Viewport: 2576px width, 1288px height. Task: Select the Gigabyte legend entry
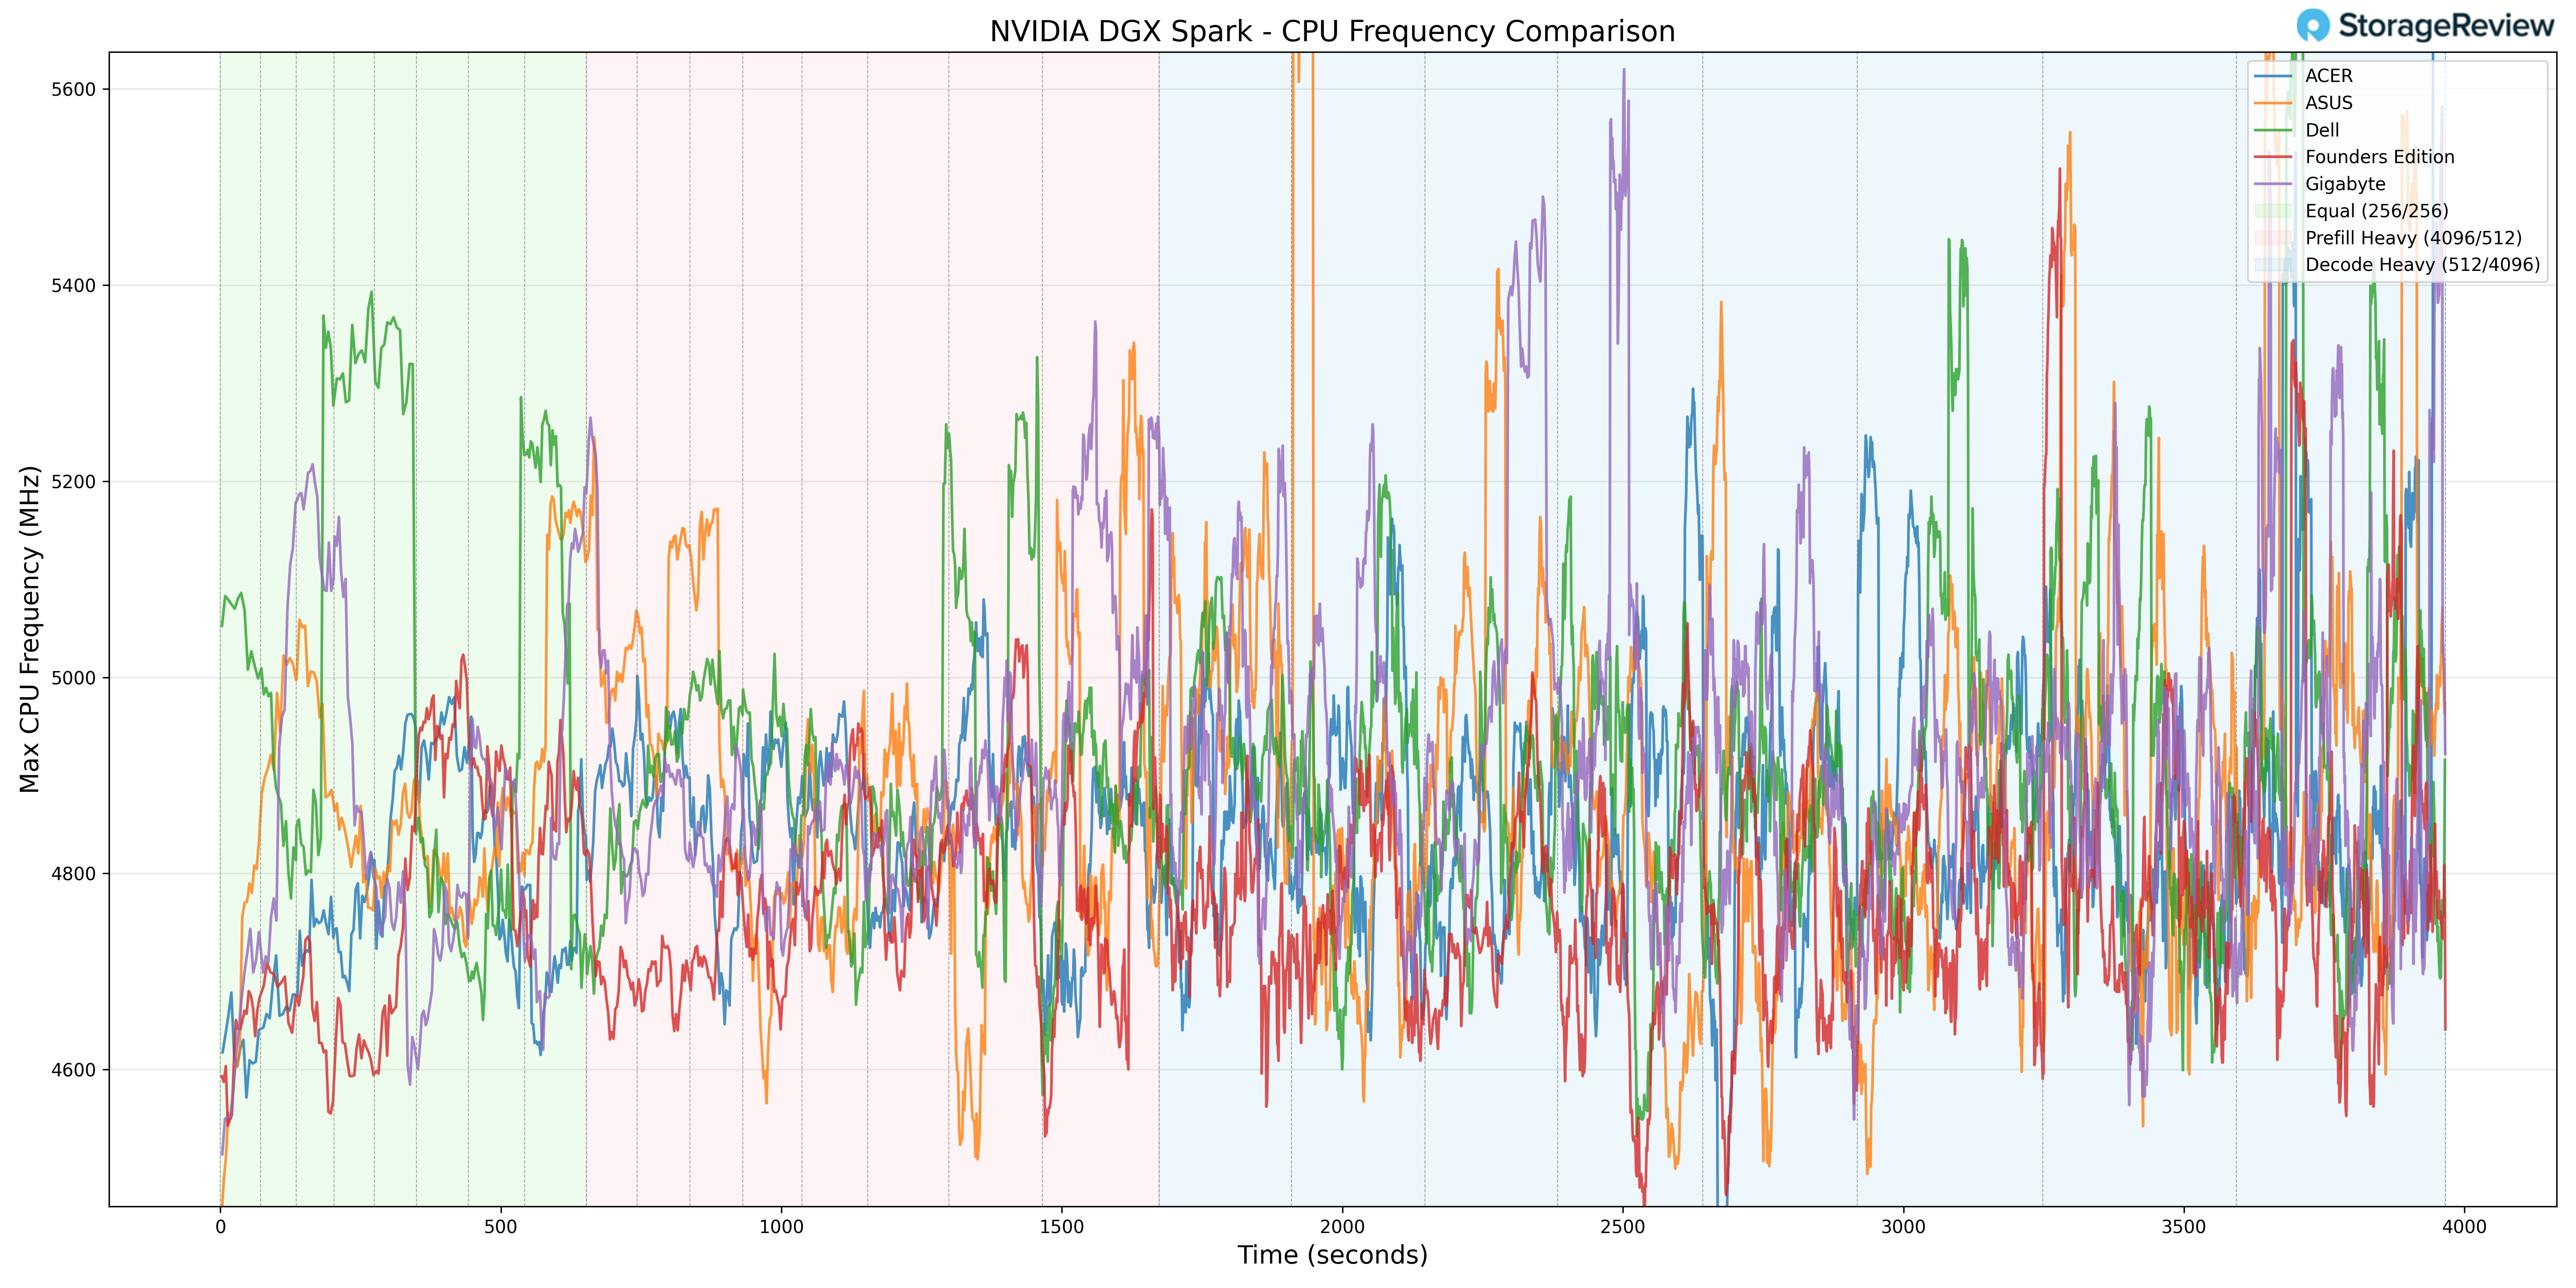pyautogui.click(x=2345, y=184)
